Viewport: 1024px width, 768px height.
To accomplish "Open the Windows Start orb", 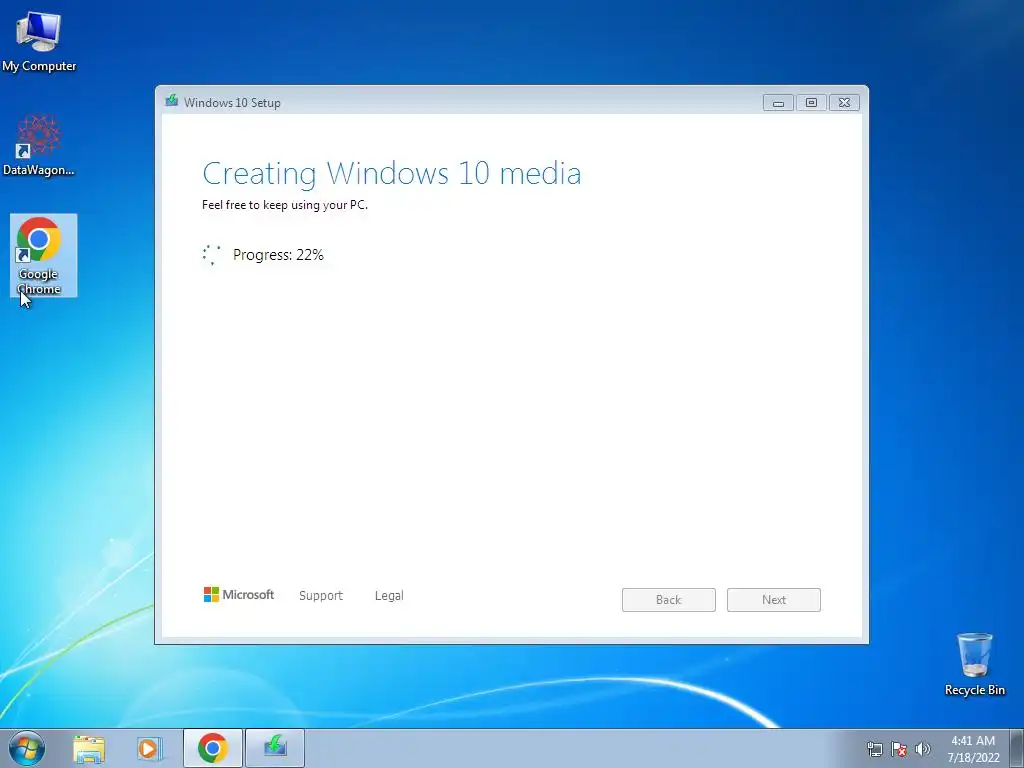I will [x=27, y=748].
